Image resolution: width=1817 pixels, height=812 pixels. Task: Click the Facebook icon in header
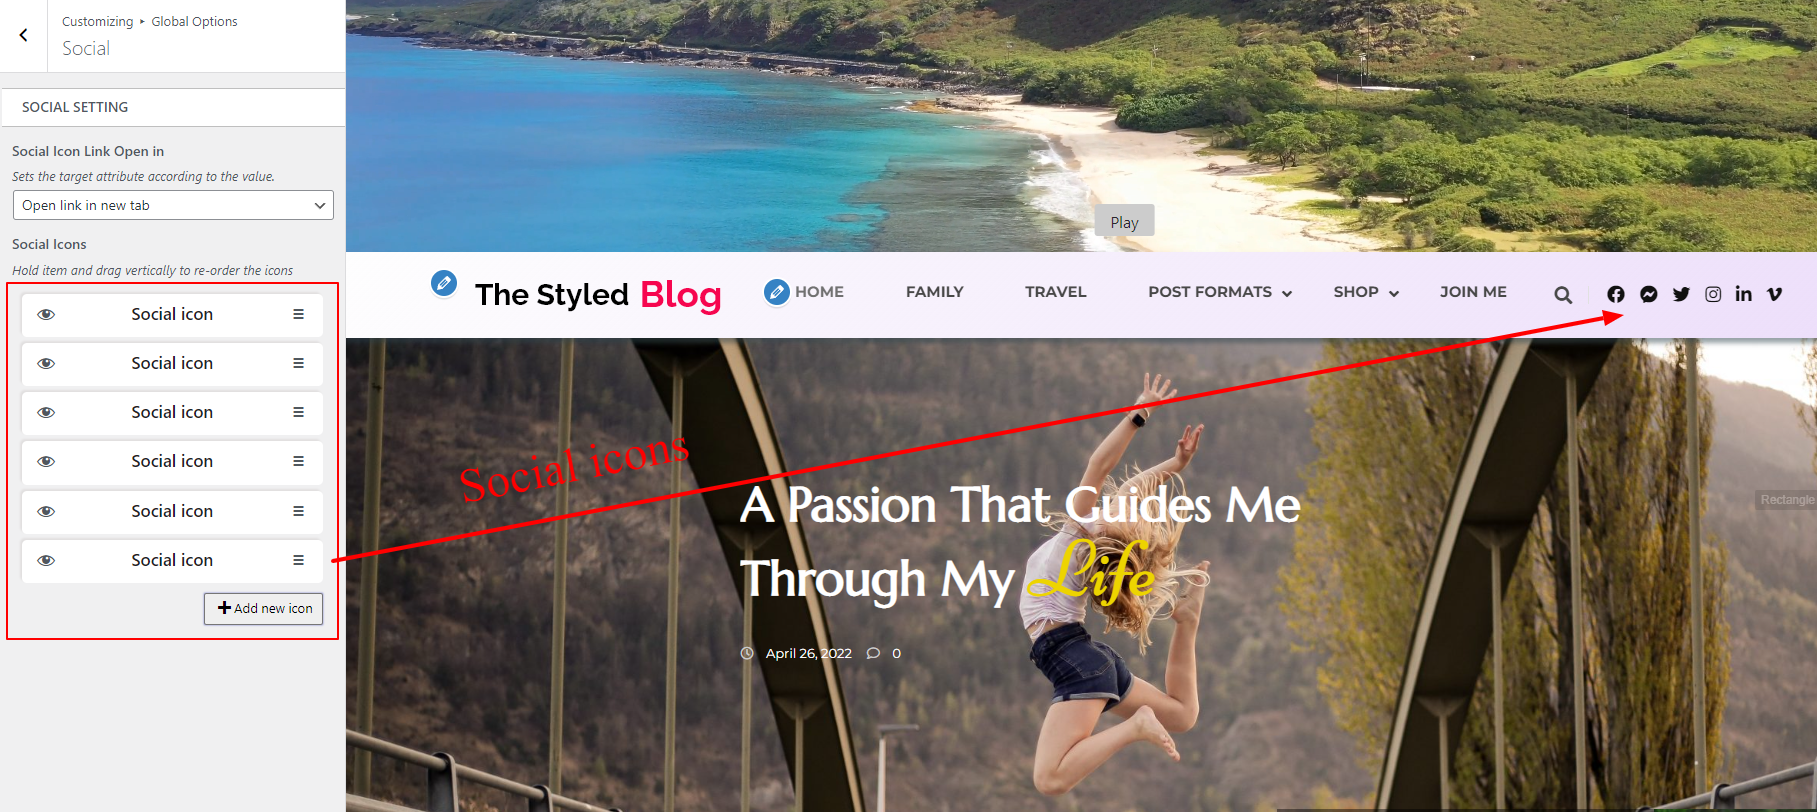pyautogui.click(x=1616, y=294)
